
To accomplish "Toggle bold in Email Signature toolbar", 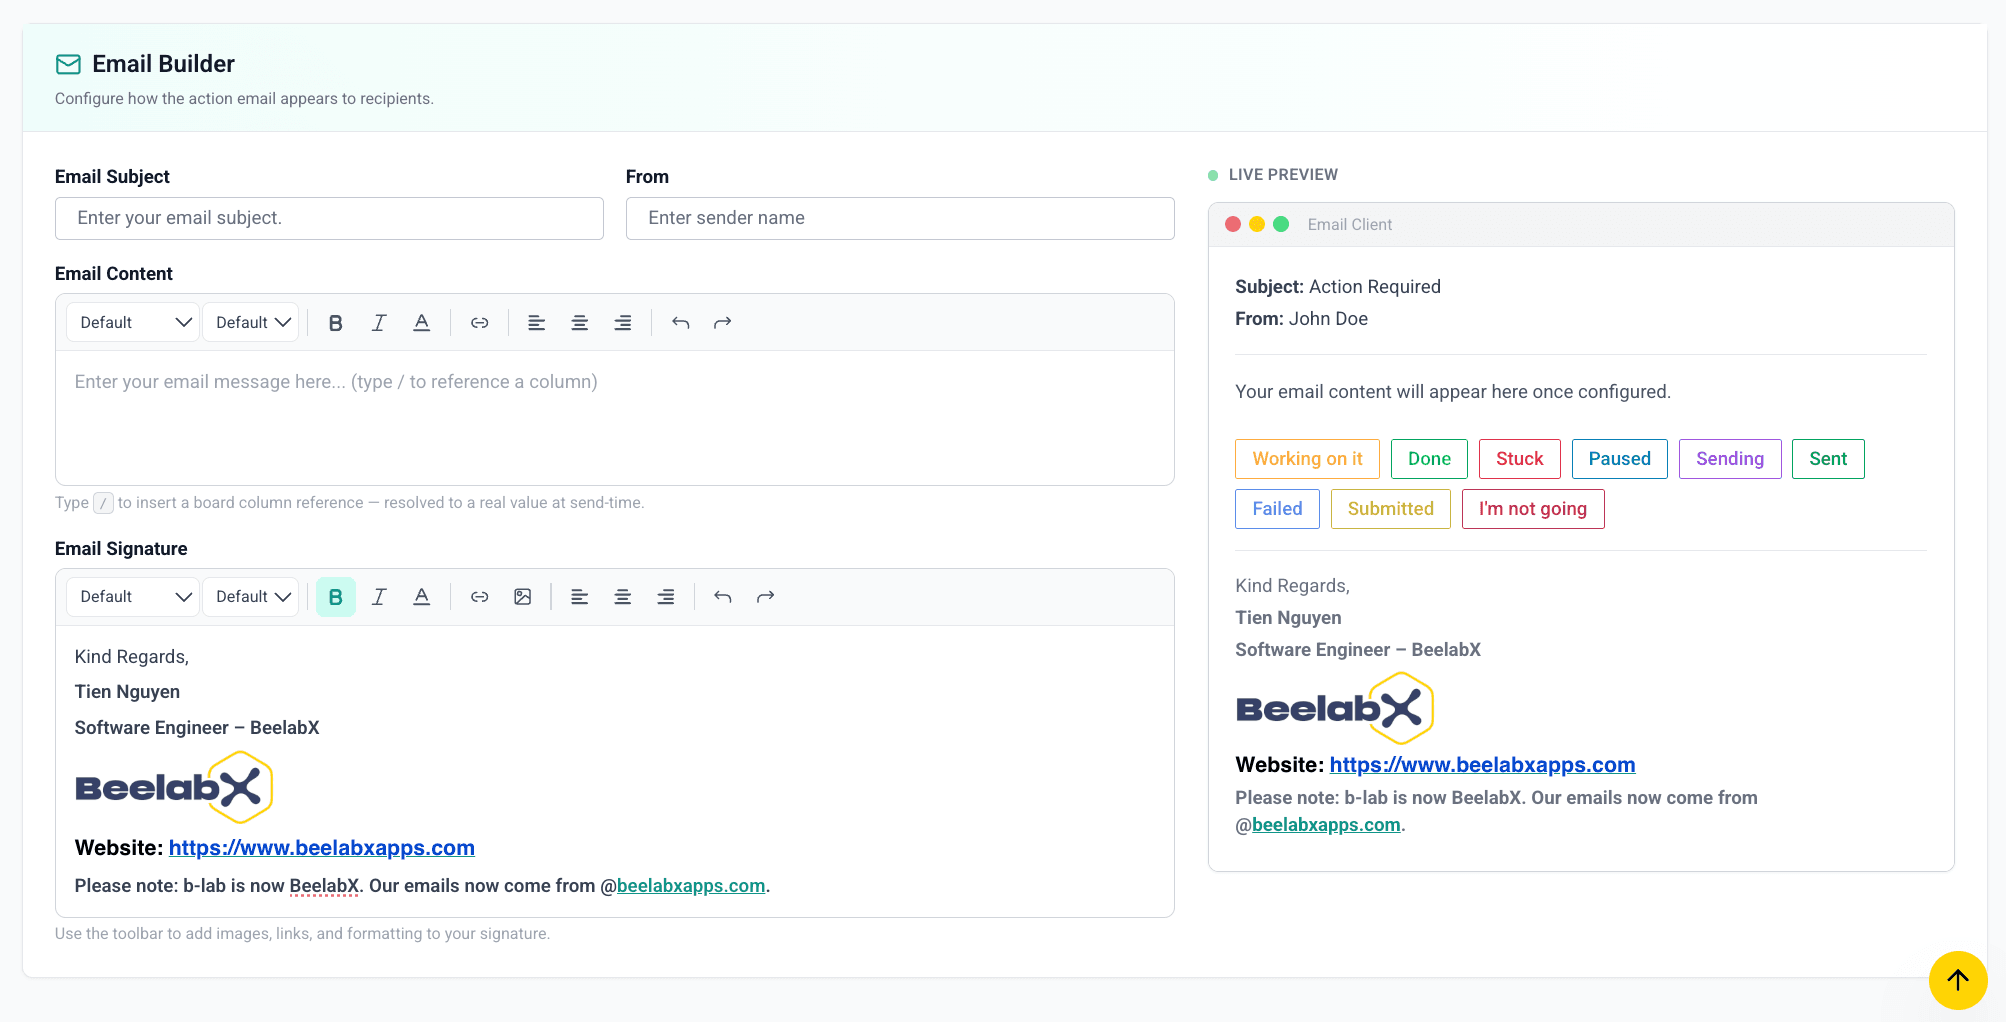I will (336, 597).
